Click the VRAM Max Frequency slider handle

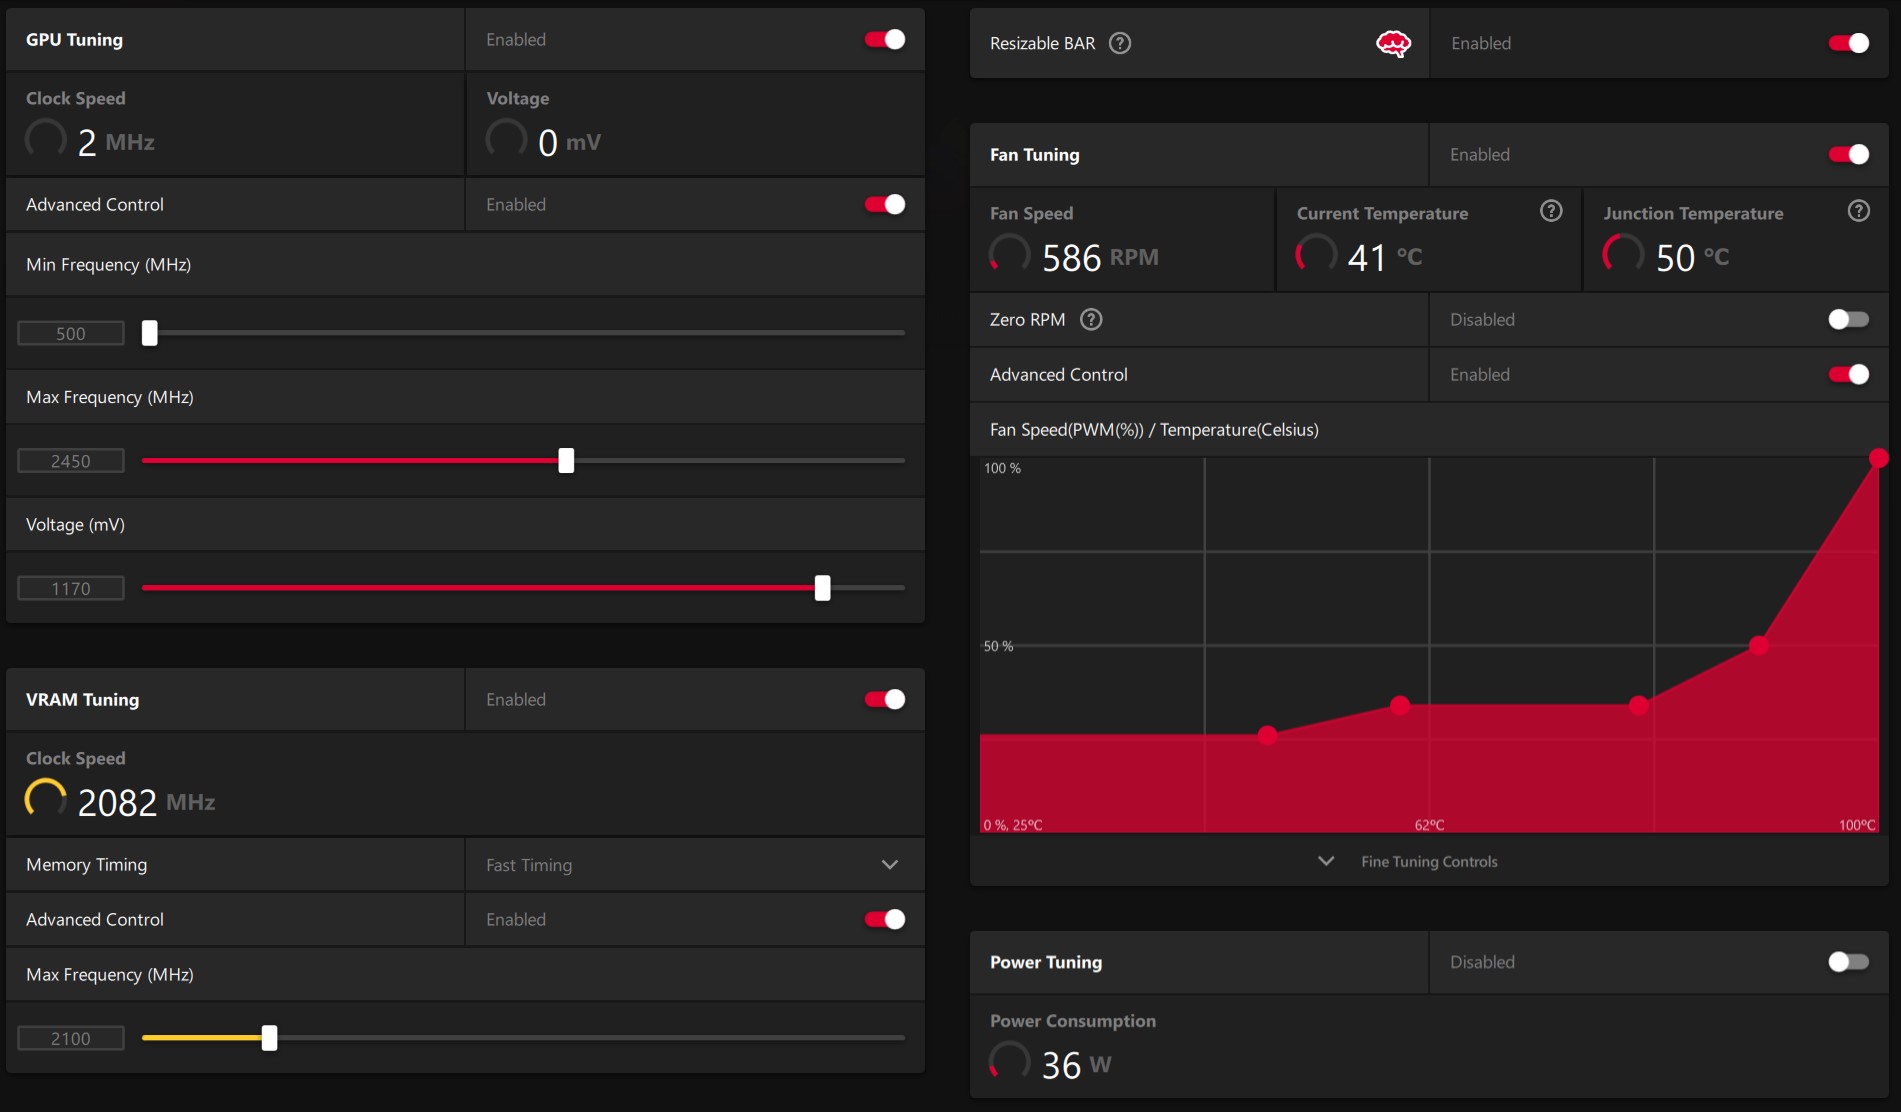click(x=269, y=1038)
